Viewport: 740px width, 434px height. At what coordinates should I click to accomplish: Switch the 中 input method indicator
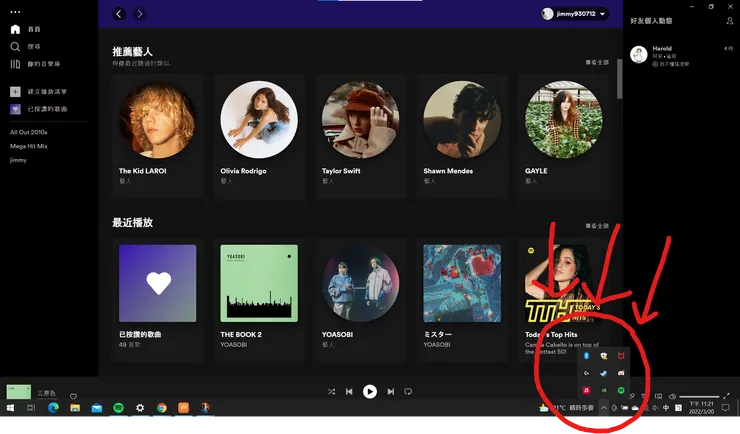666,408
